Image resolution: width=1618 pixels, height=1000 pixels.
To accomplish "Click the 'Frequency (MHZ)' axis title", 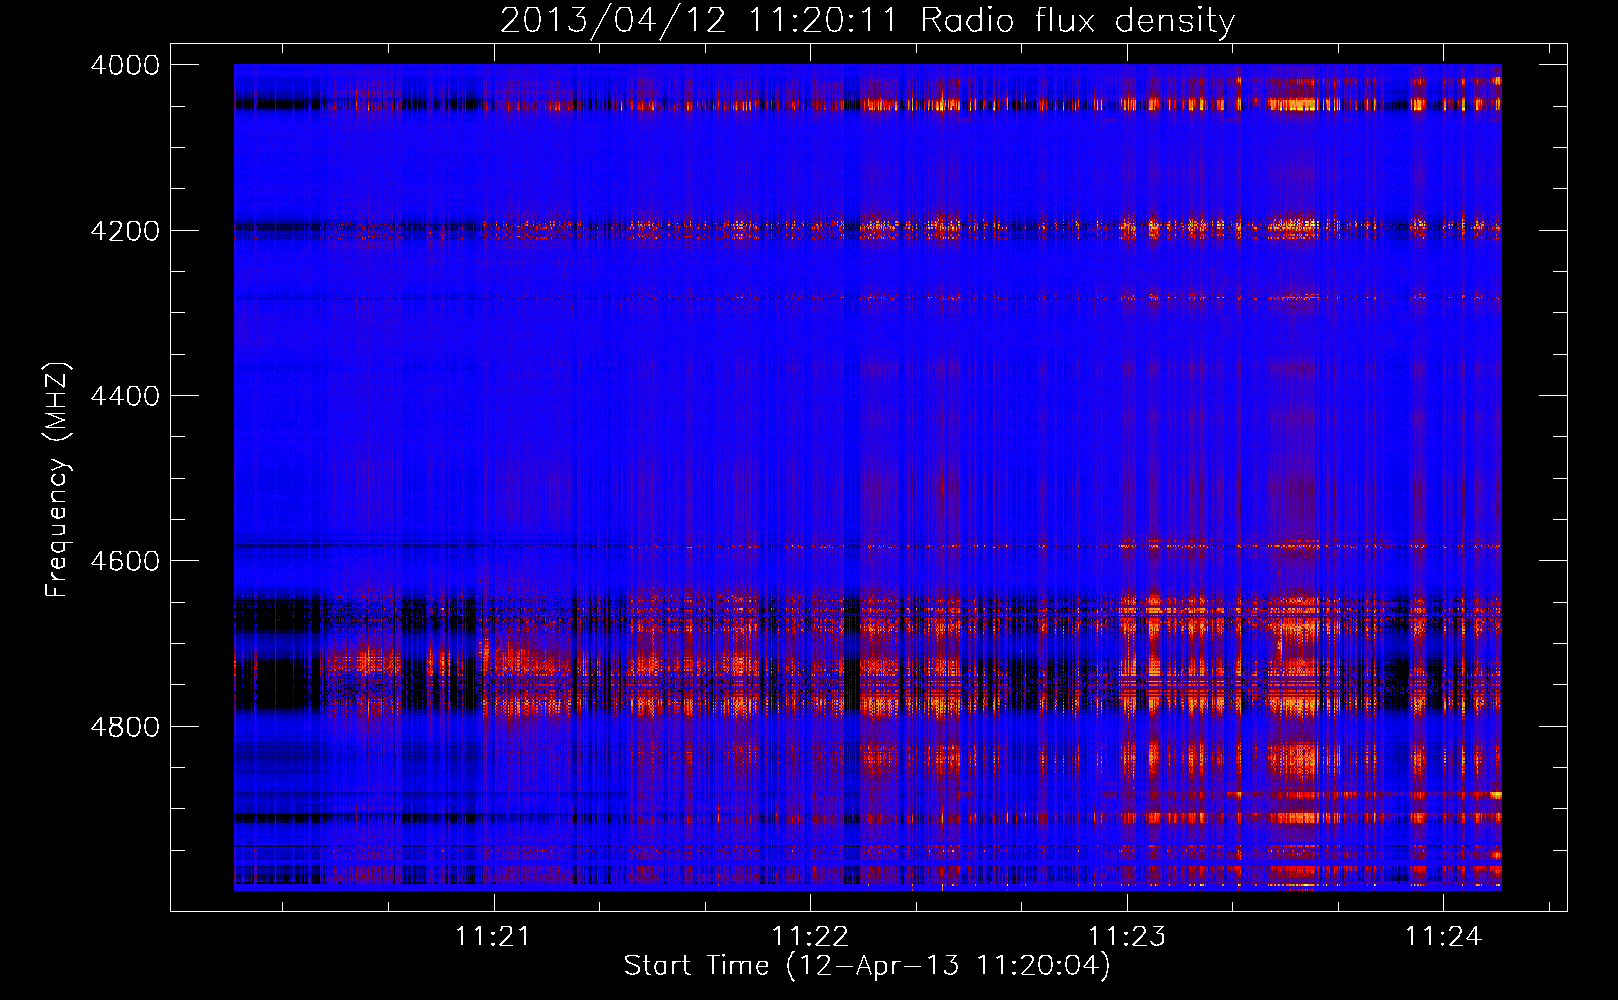I will click(x=58, y=480).
